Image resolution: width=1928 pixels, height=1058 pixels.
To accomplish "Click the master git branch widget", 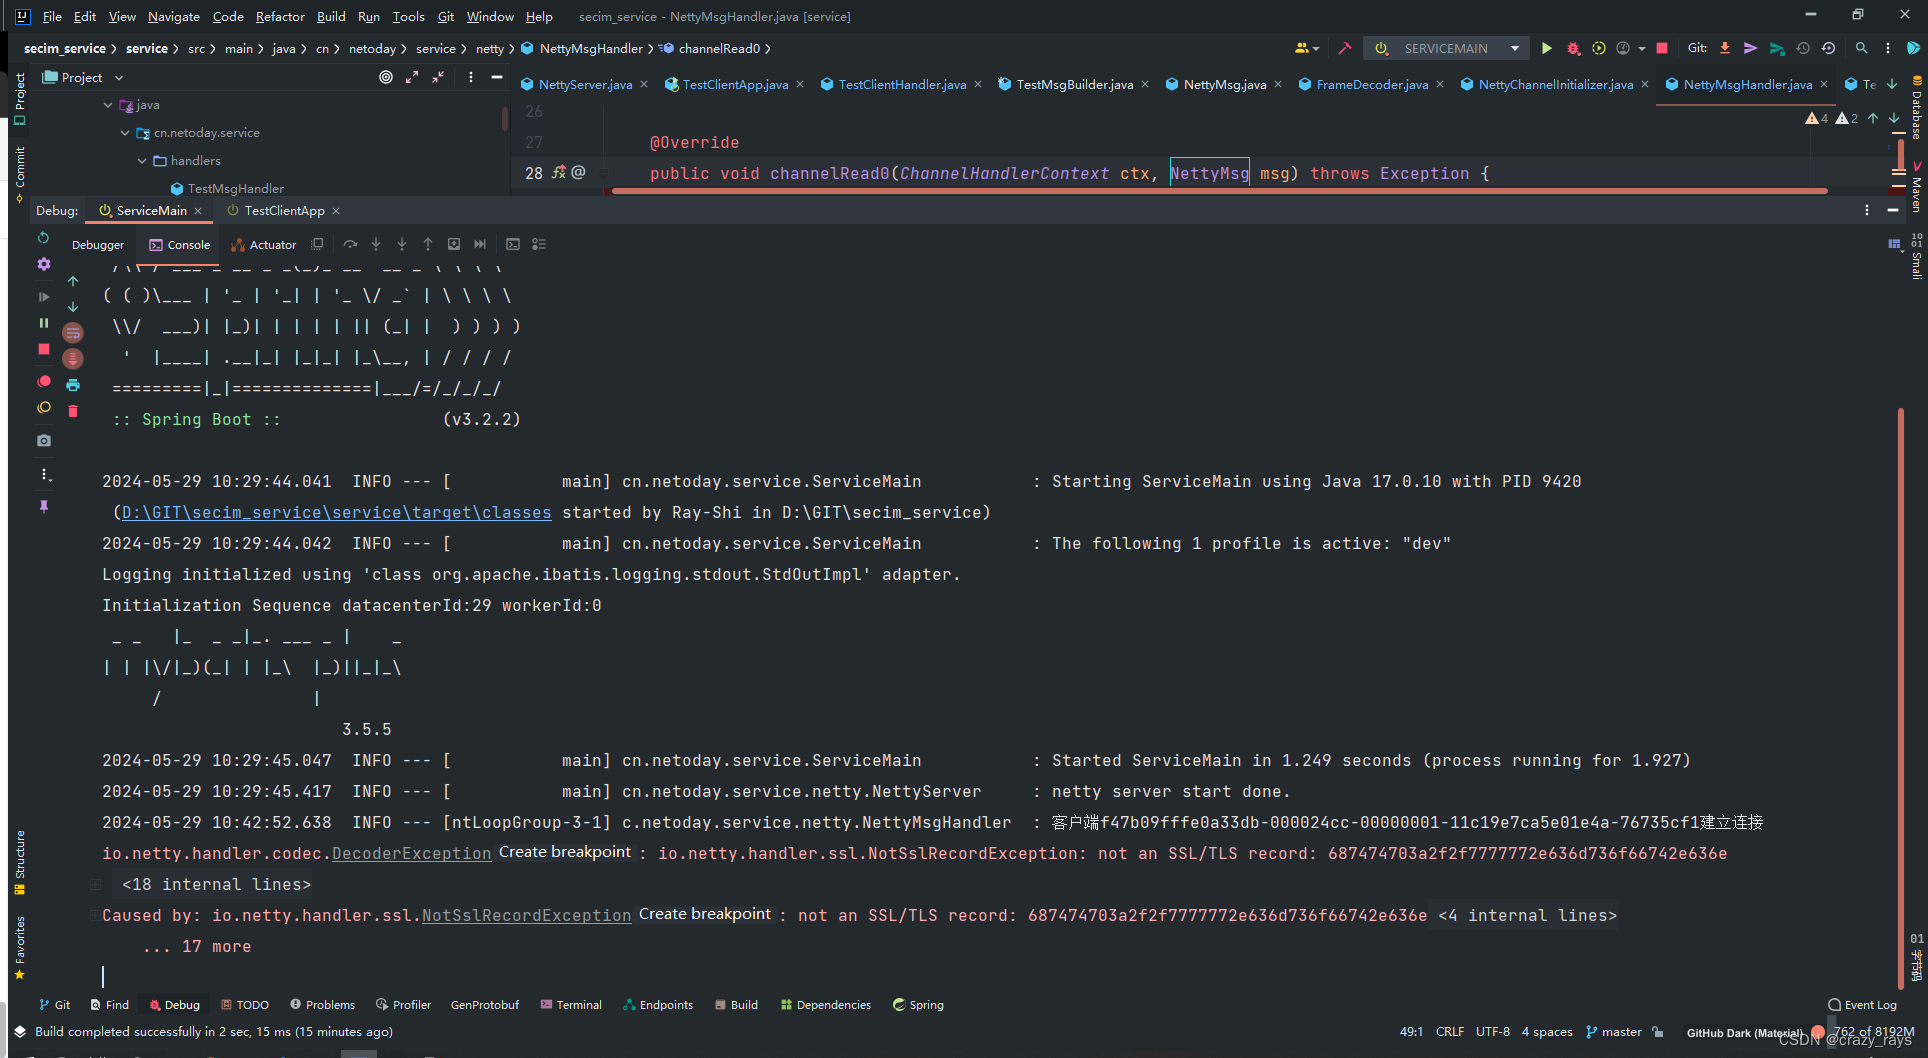I will point(1613,1032).
